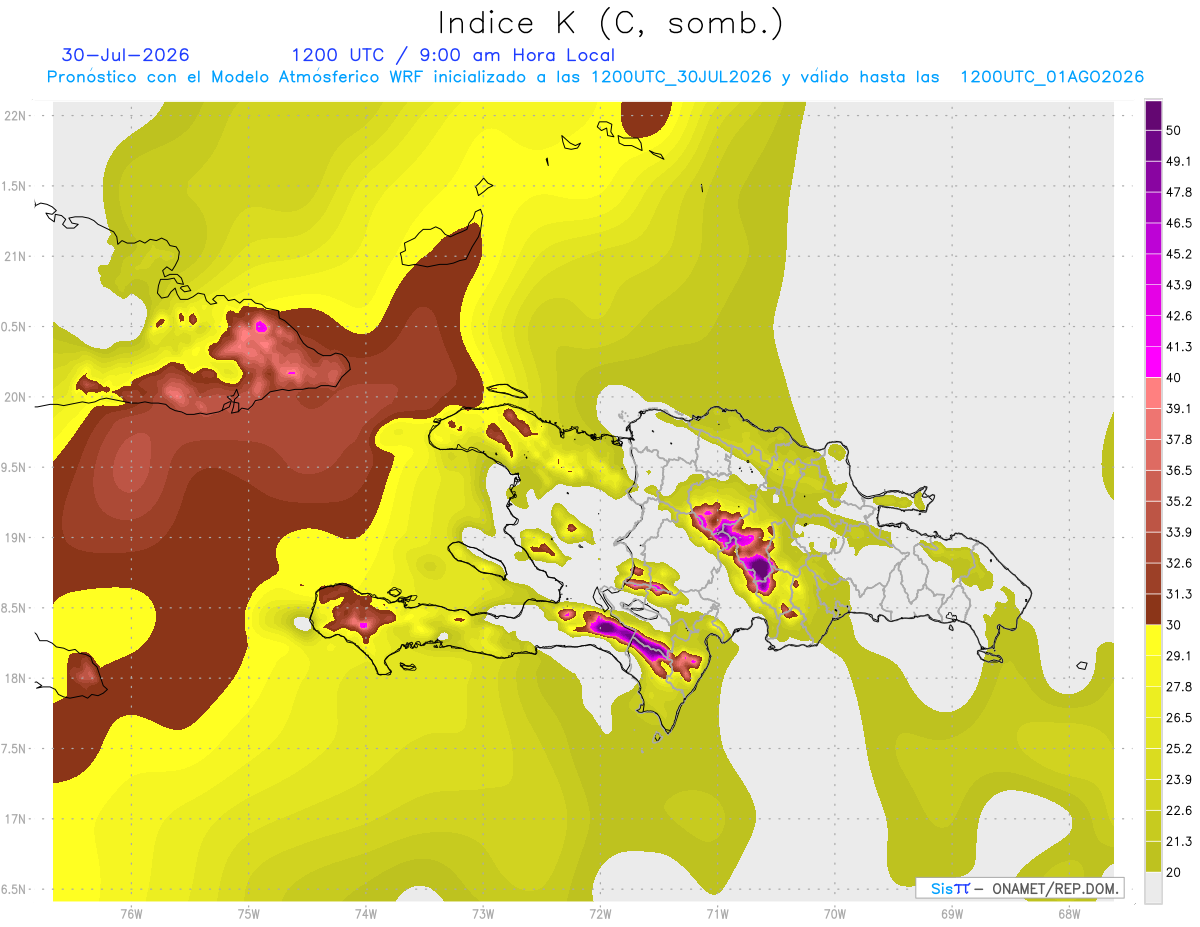This screenshot has width=1200, height=927.
Task: Click the "25.2" colorbar label
Action: 1178,749
